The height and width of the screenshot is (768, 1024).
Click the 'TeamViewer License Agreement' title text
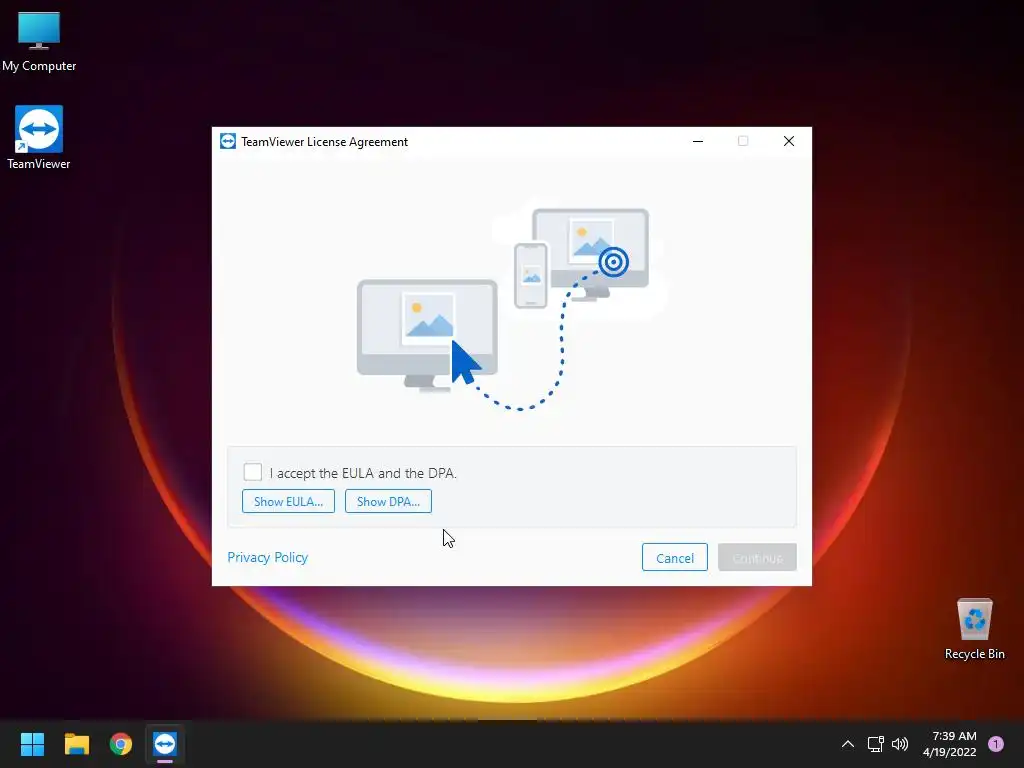coord(325,142)
